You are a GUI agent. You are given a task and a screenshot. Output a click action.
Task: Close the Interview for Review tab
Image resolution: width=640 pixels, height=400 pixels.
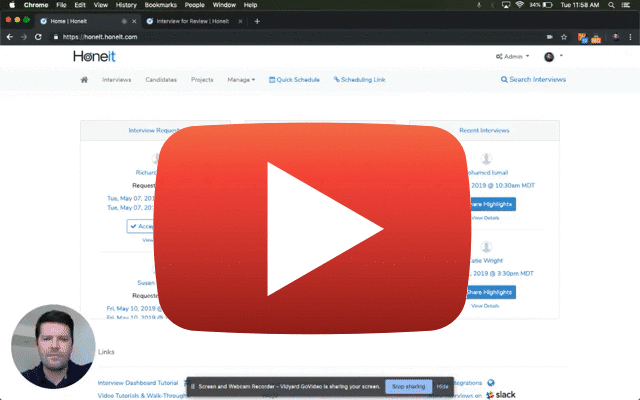240,21
